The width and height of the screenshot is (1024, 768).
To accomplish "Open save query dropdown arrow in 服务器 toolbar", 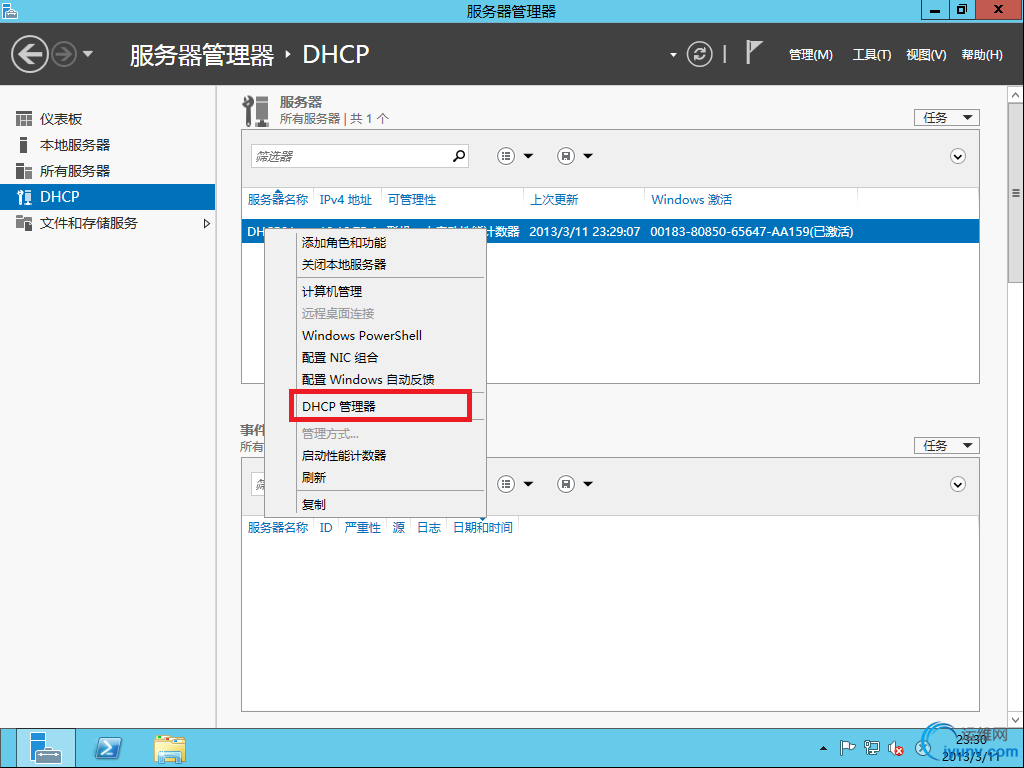I will [x=588, y=156].
